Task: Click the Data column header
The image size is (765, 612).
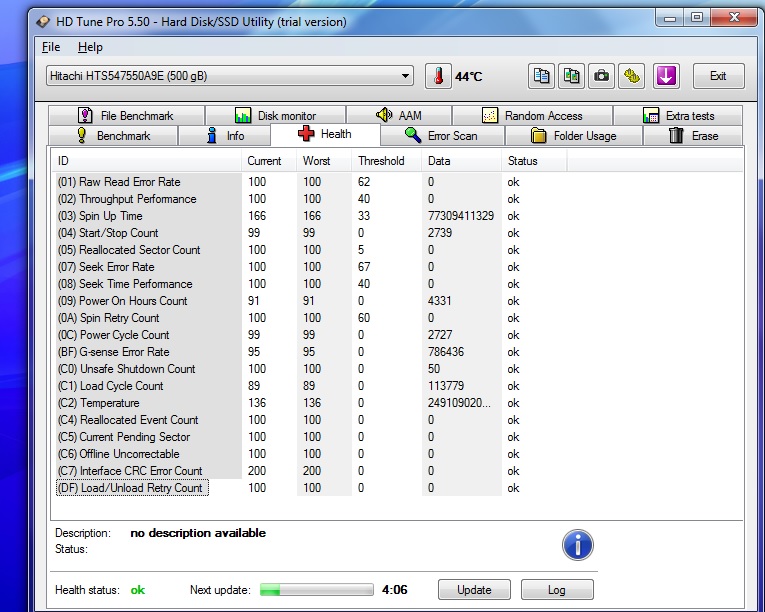Action: tap(462, 161)
